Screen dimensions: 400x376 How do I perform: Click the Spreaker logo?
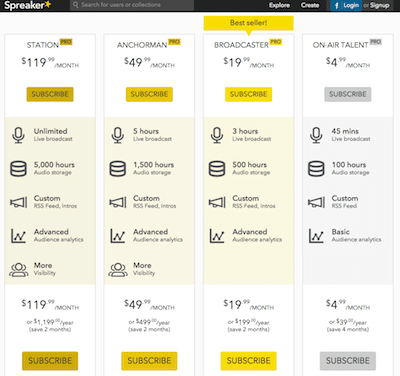27,5
